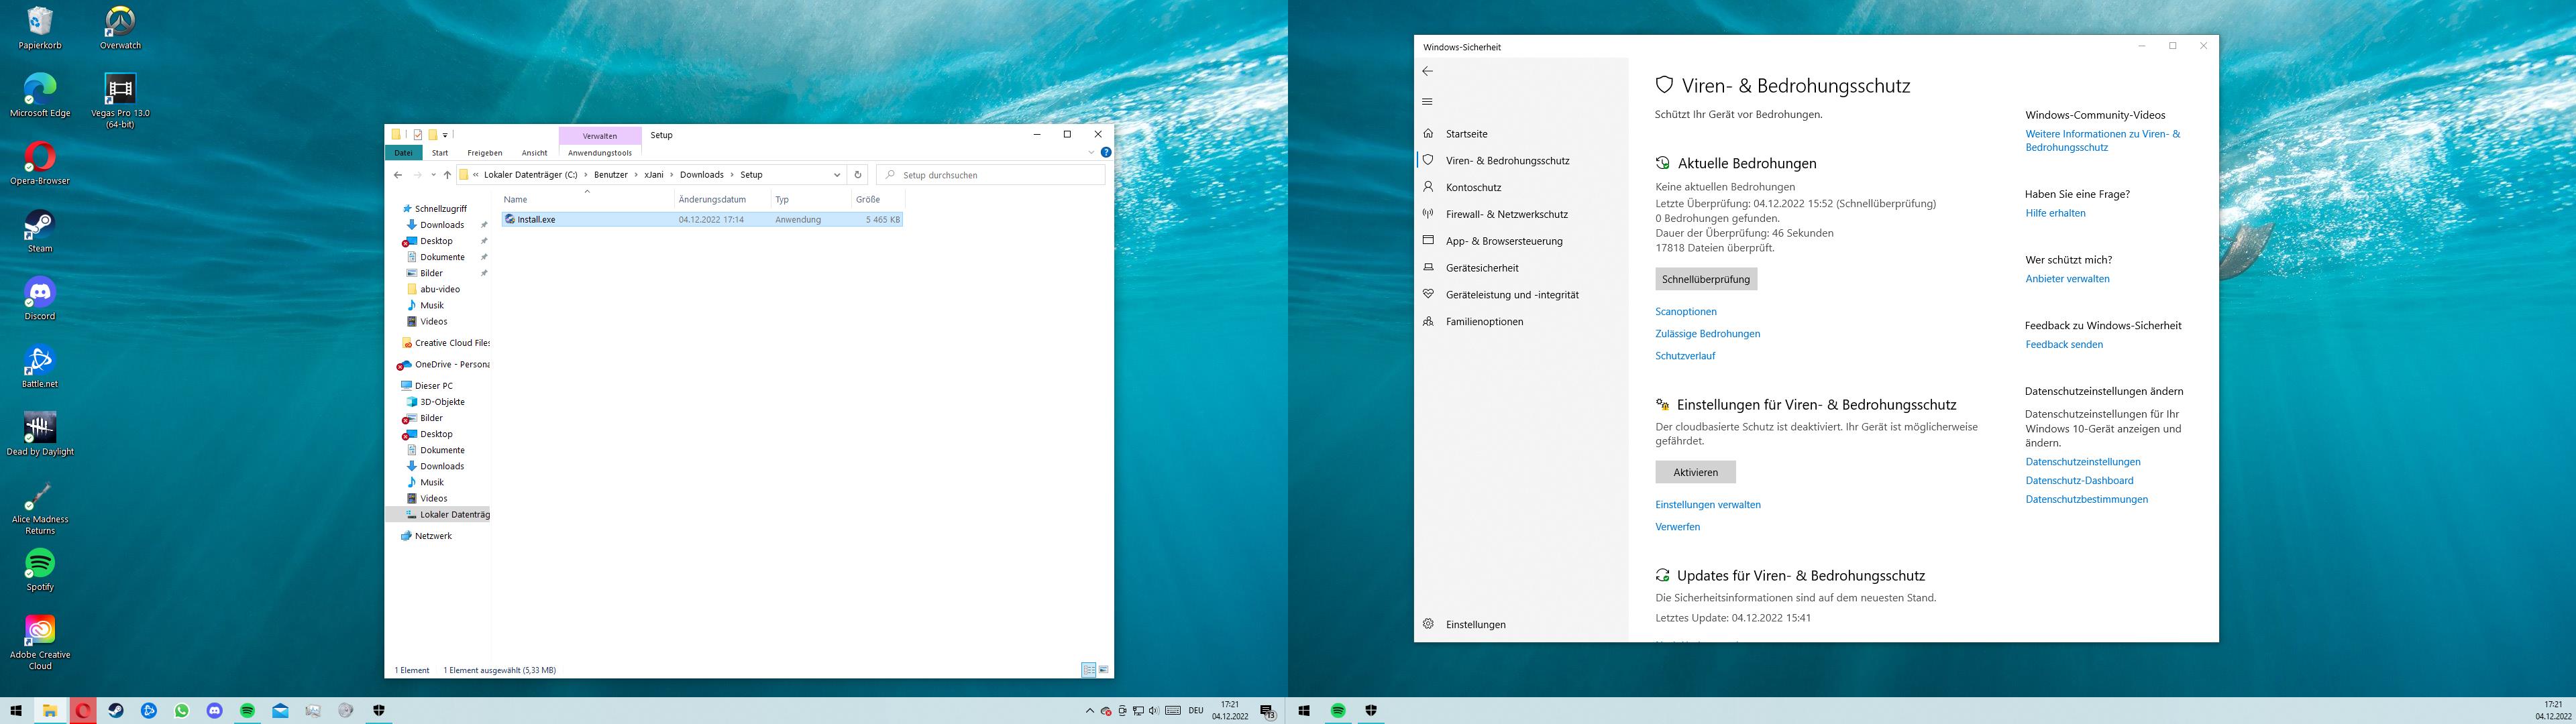Open the Firewall- & Netzwerkschutz section

1506,214
